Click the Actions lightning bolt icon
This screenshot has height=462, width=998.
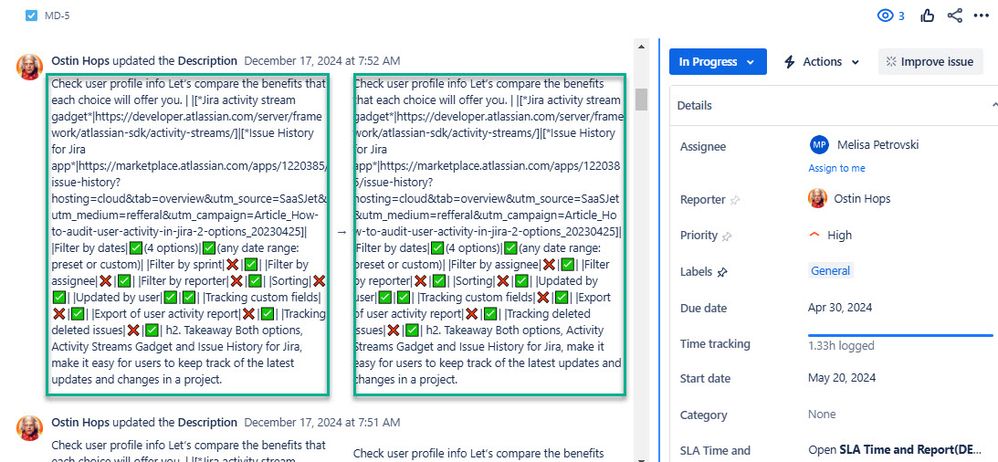789,62
